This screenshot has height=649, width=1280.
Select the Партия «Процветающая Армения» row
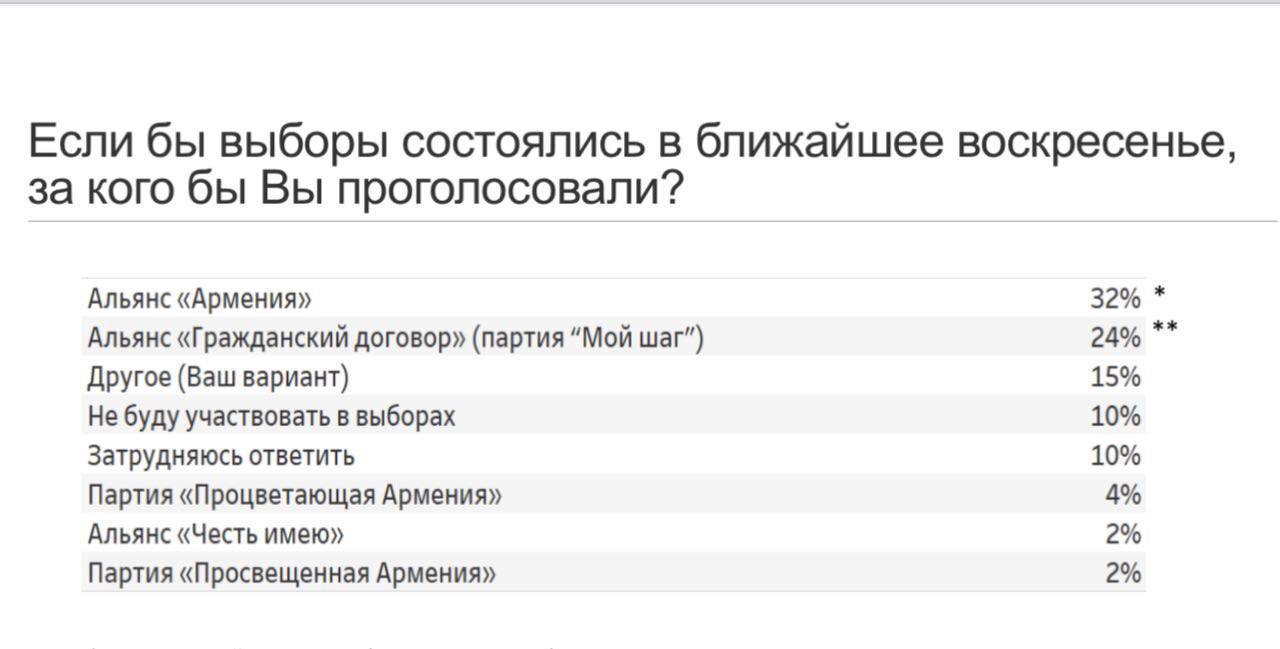coord(295,495)
